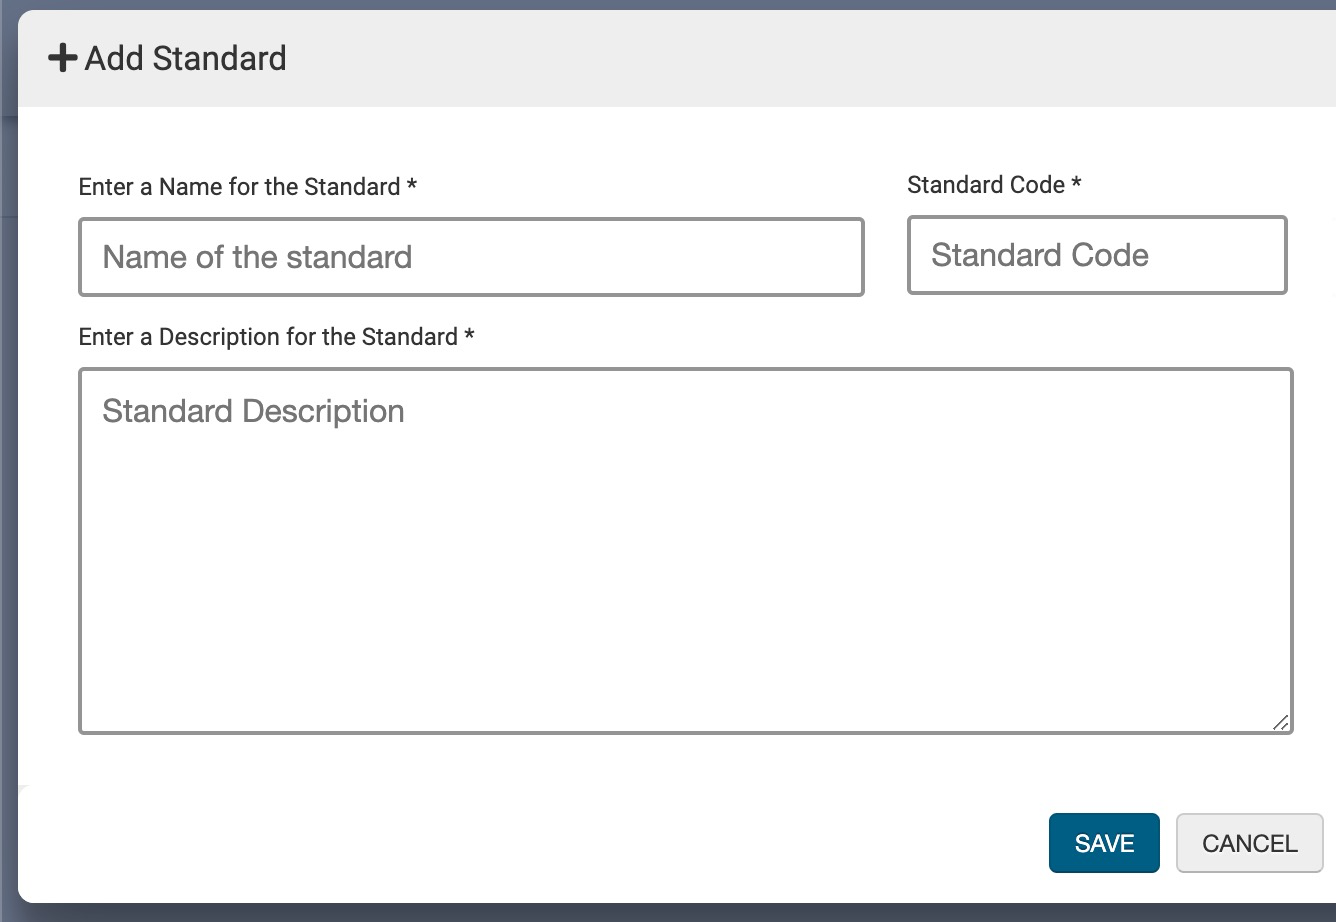Viewport: 1336px width, 922px height.
Task: Click the required asterisk after the Name label
Action: pos(411,187)
